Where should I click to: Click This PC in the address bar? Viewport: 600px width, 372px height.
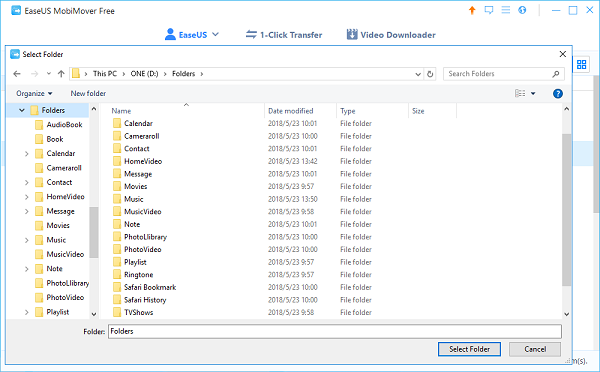point(105,74)
